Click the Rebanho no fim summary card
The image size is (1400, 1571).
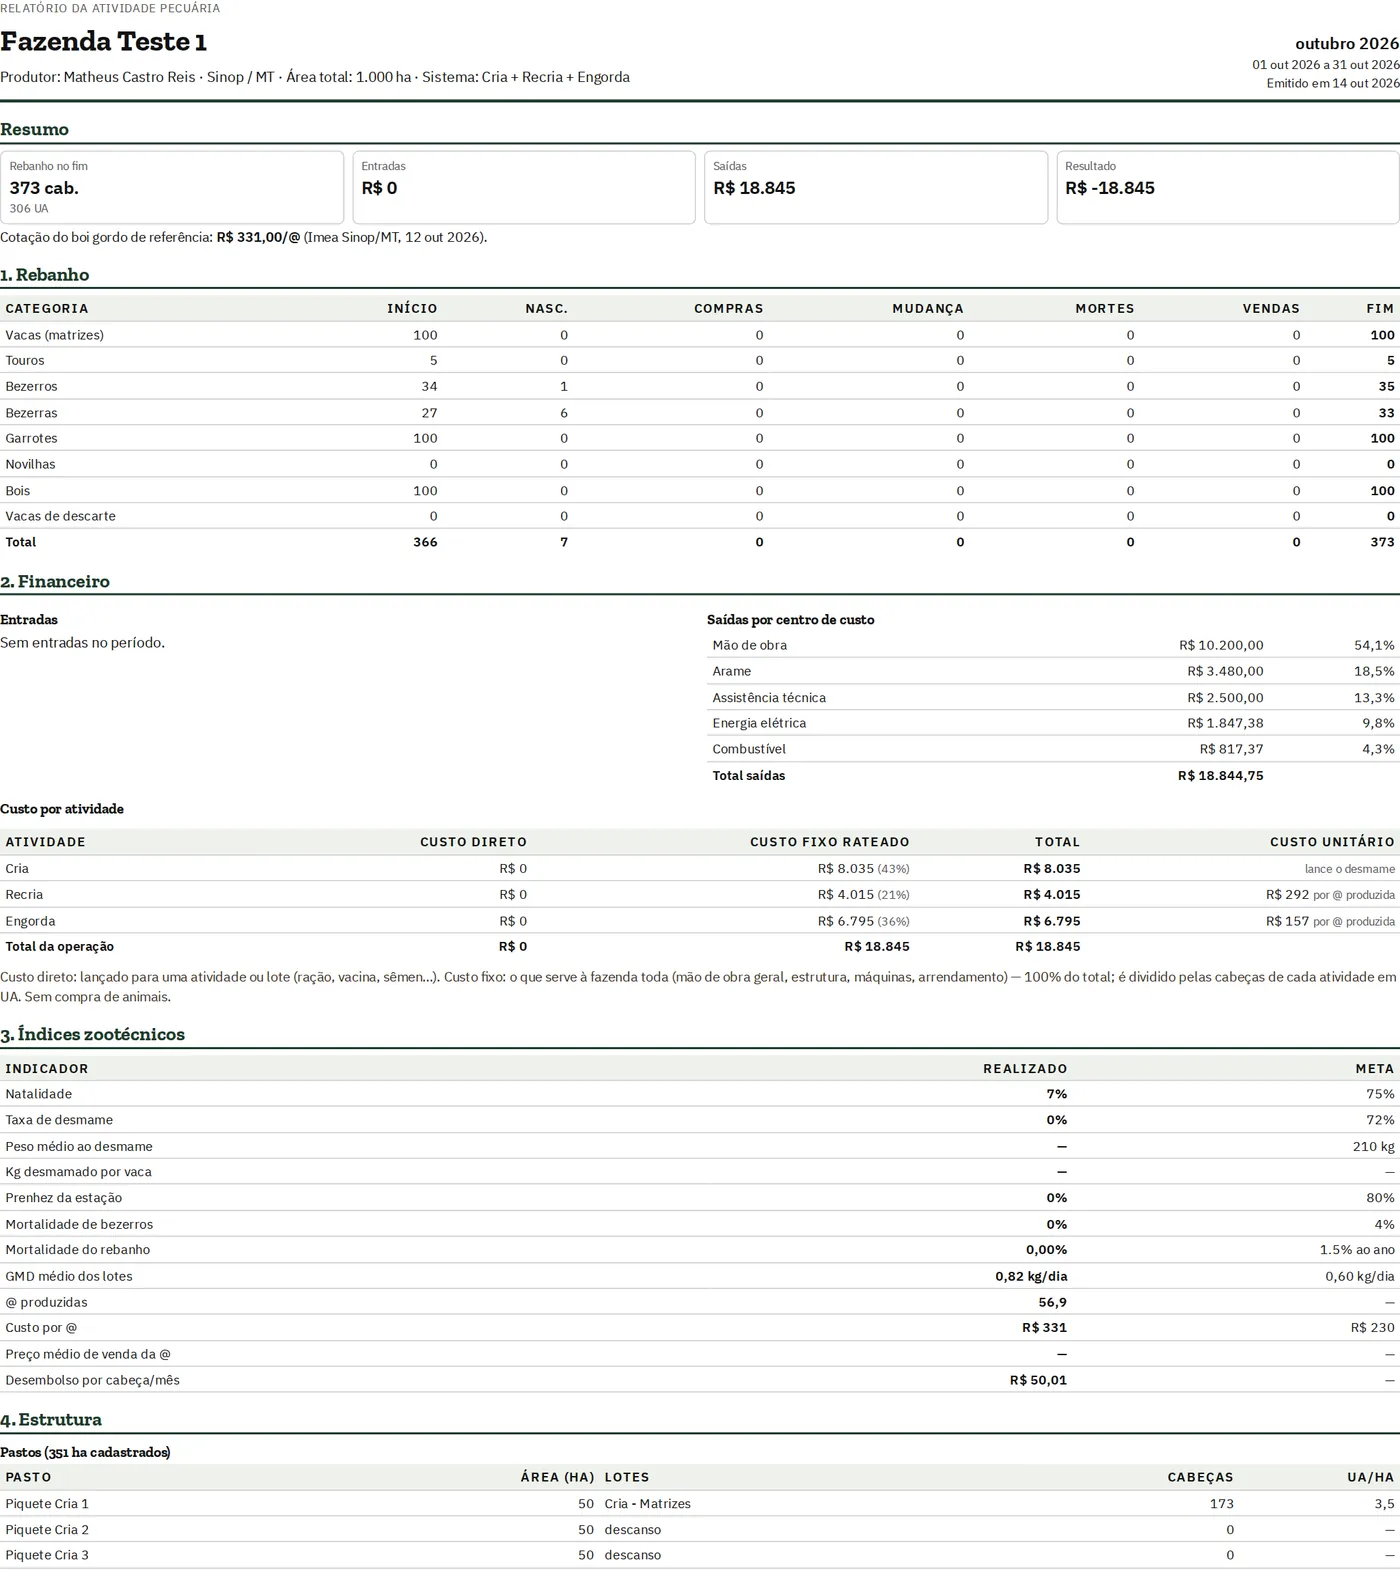click(x=172, y=187)
